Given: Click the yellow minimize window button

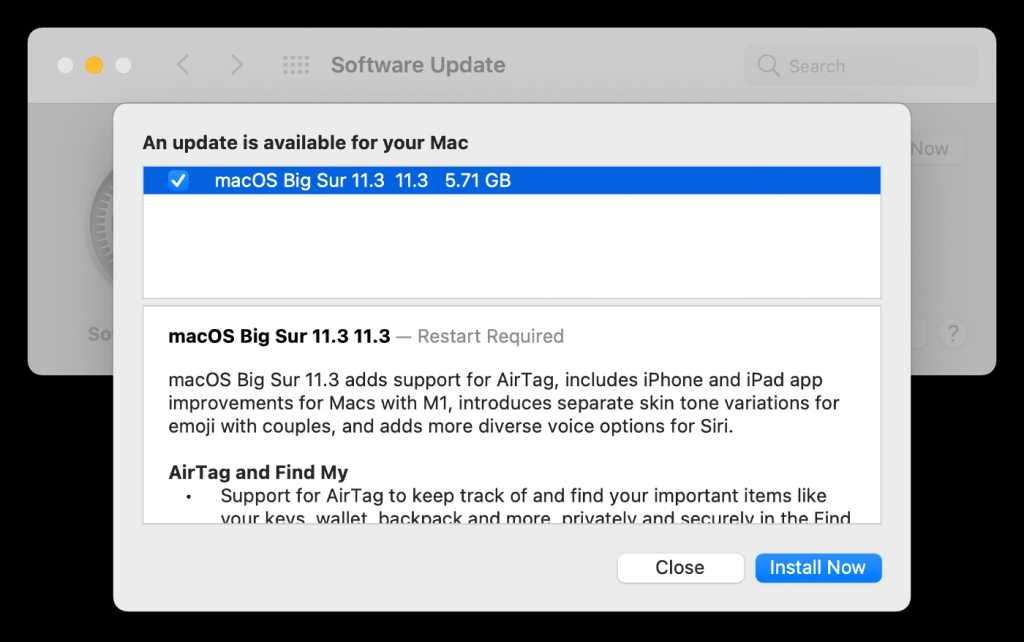Looking at the screenshot, I should click(x=94, y=65).
